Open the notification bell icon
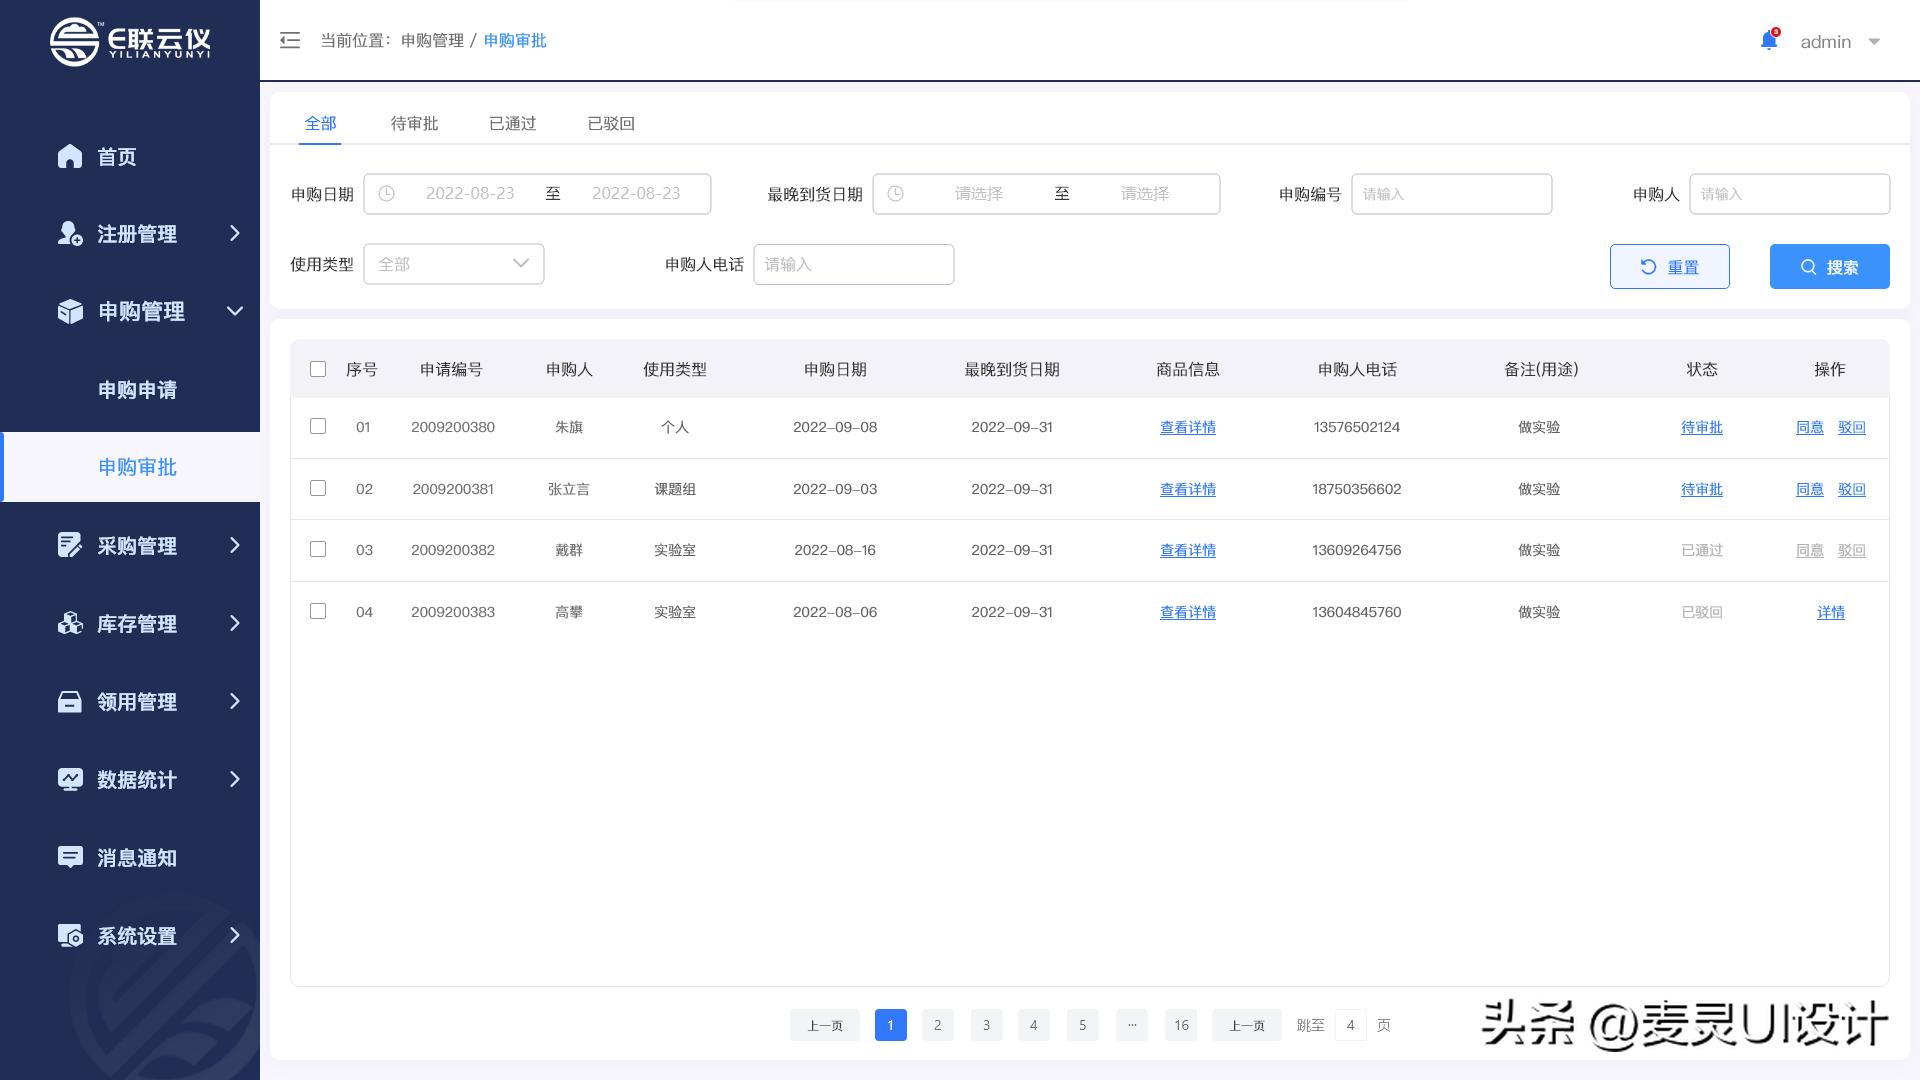This screenshot has height=1080, width=1920. coord(1768,41)
